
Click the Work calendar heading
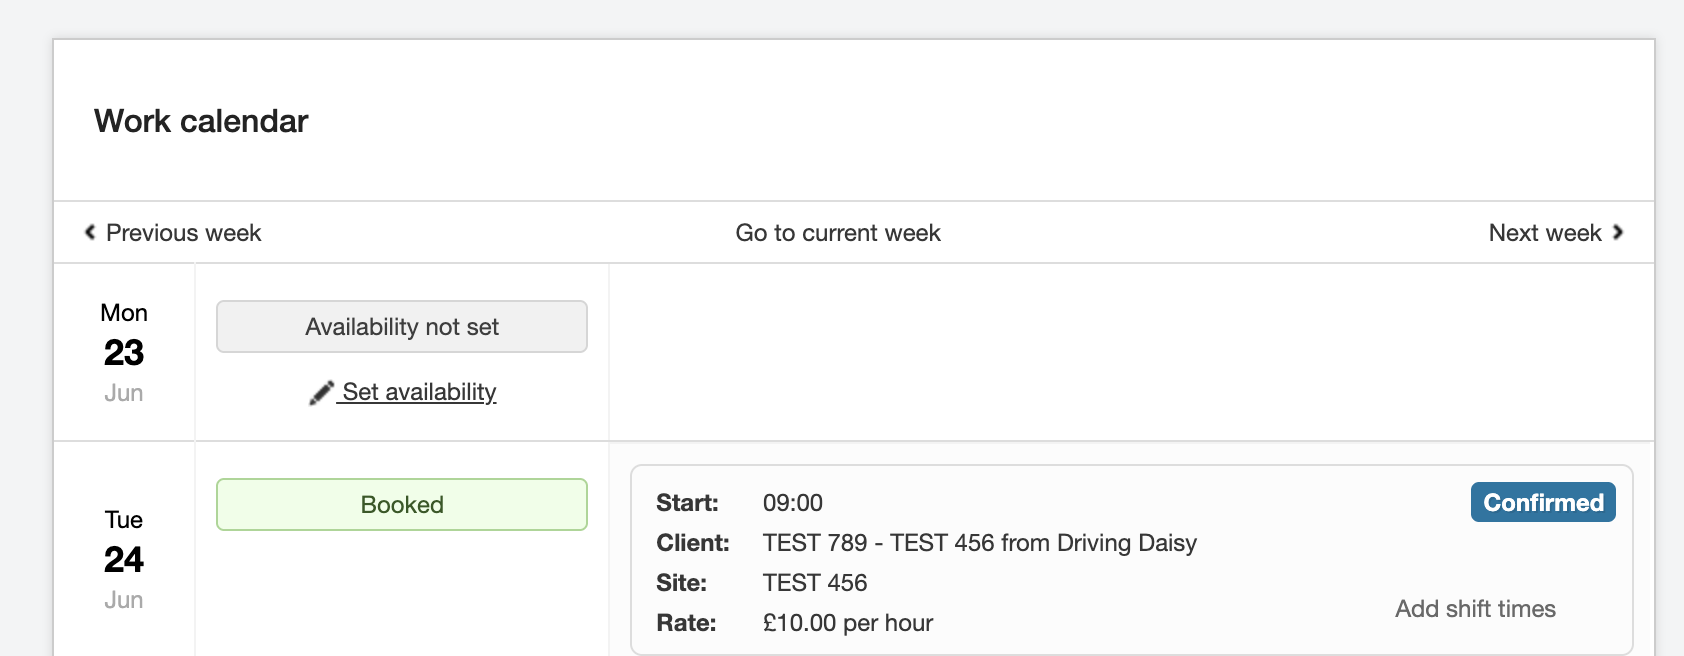(x=201, y=121)
